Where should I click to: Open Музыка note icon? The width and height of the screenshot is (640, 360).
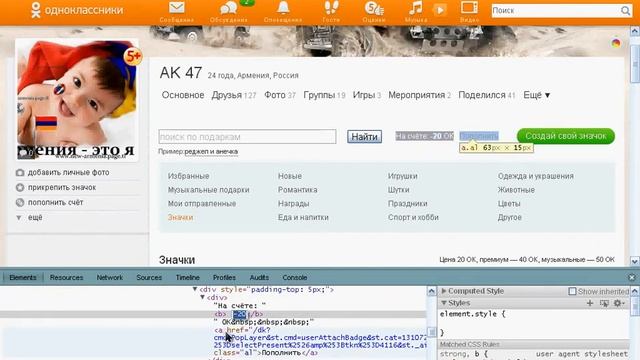click(416, 8)
